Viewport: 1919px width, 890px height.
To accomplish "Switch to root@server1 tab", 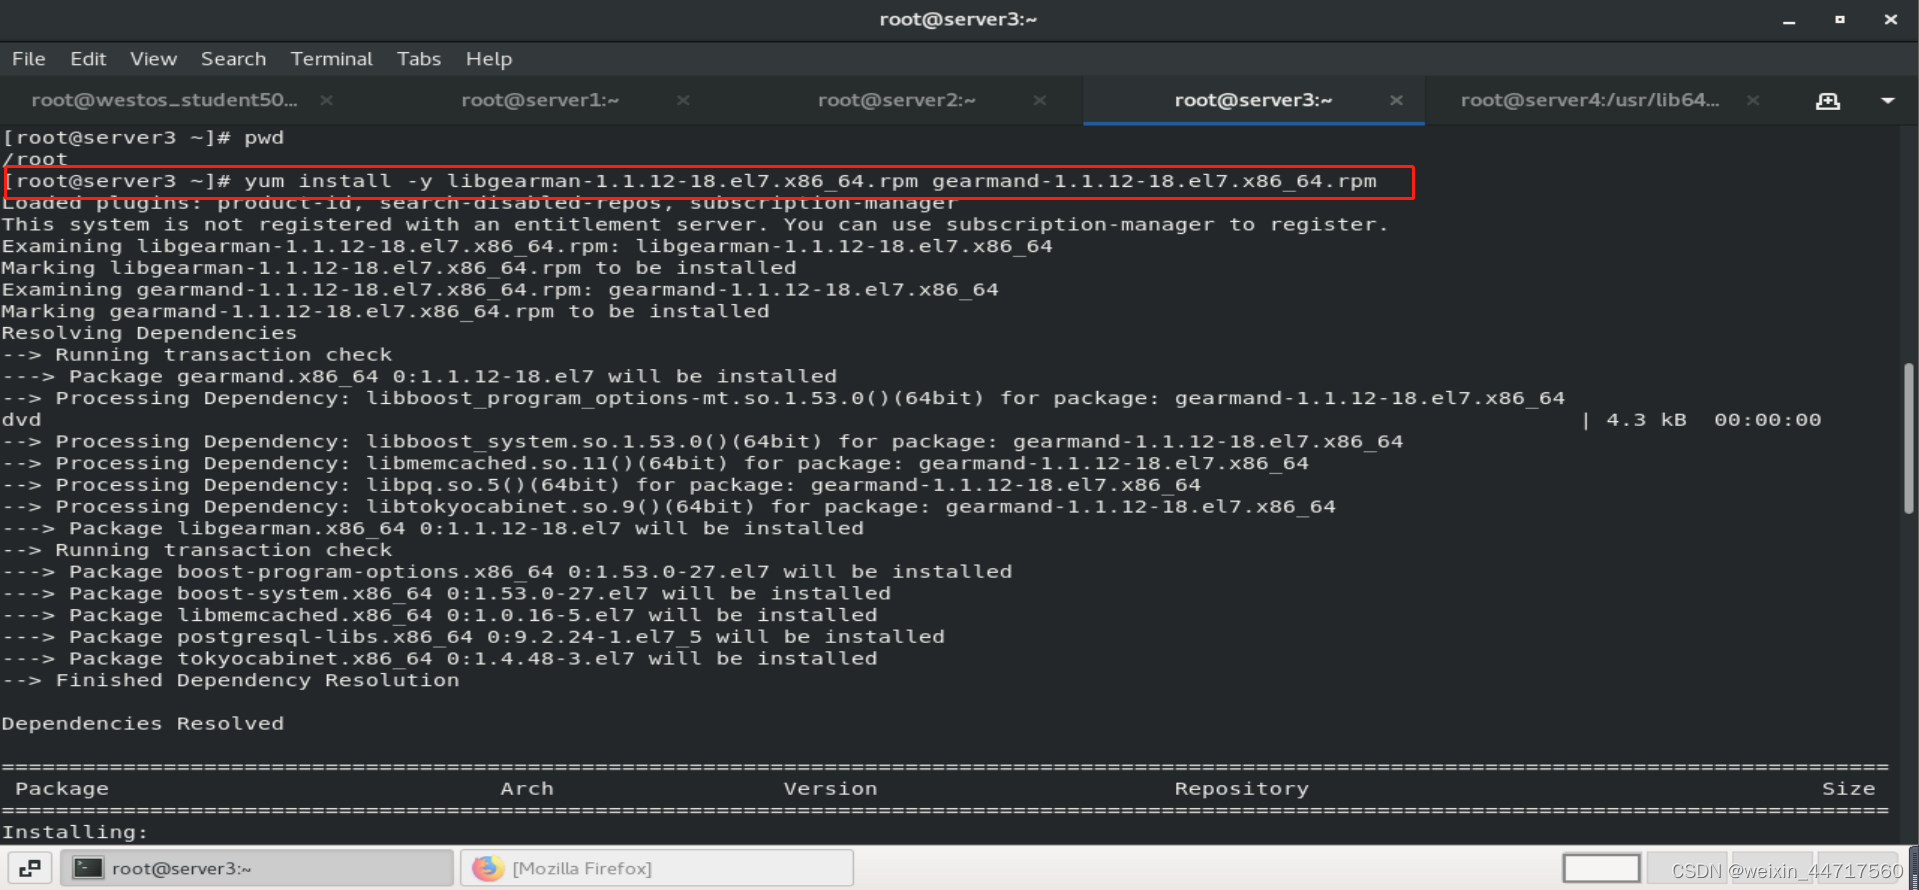I will (540, 100).
